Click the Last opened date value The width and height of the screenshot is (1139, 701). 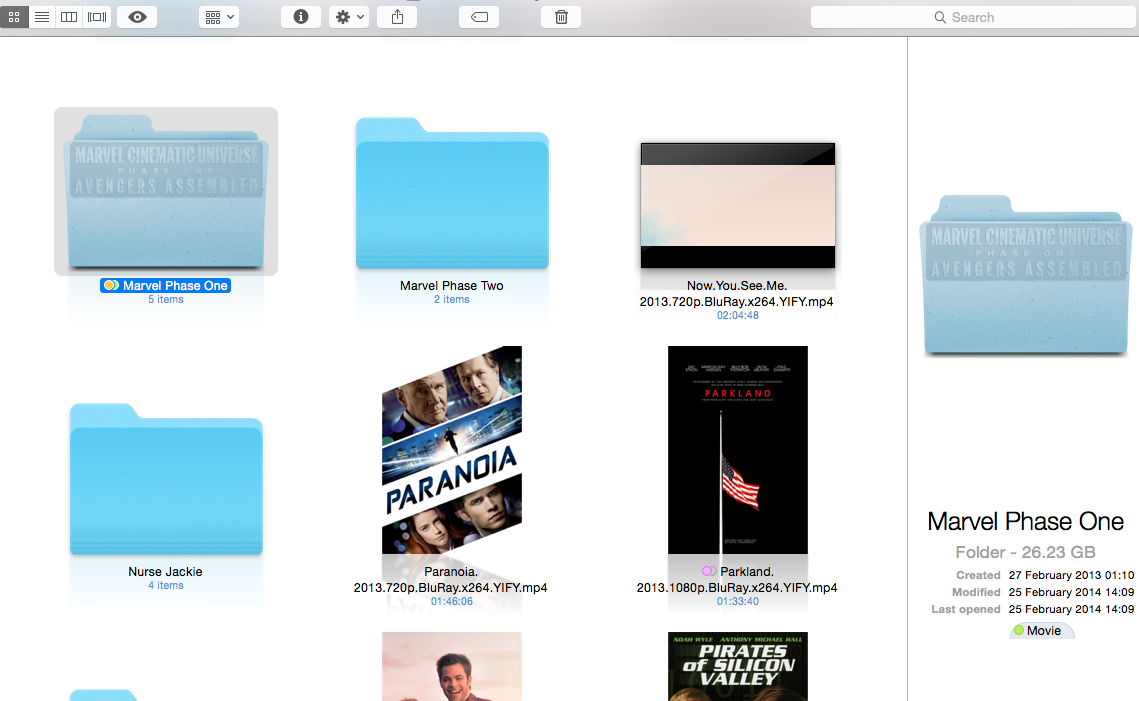(x=1071, y=609)
